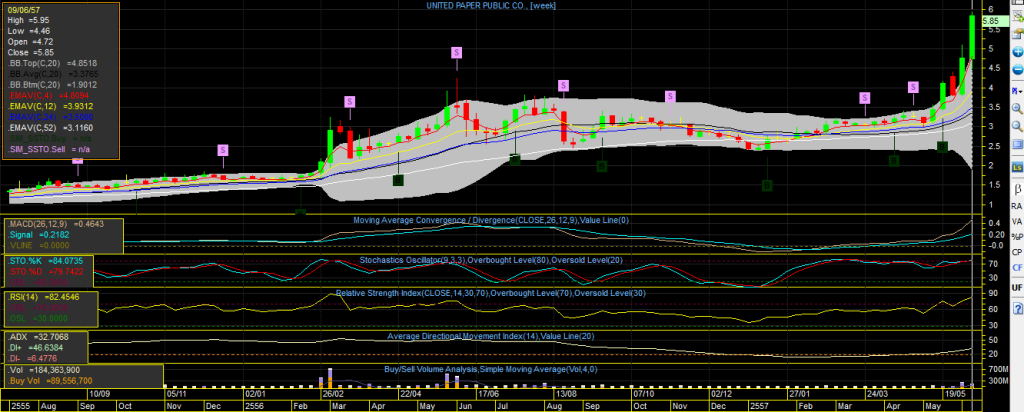Click the blue .EMAV(C,24) legend entry
Image resolution: width=1024 pixels, height=412 pixels.
point(50,117)
